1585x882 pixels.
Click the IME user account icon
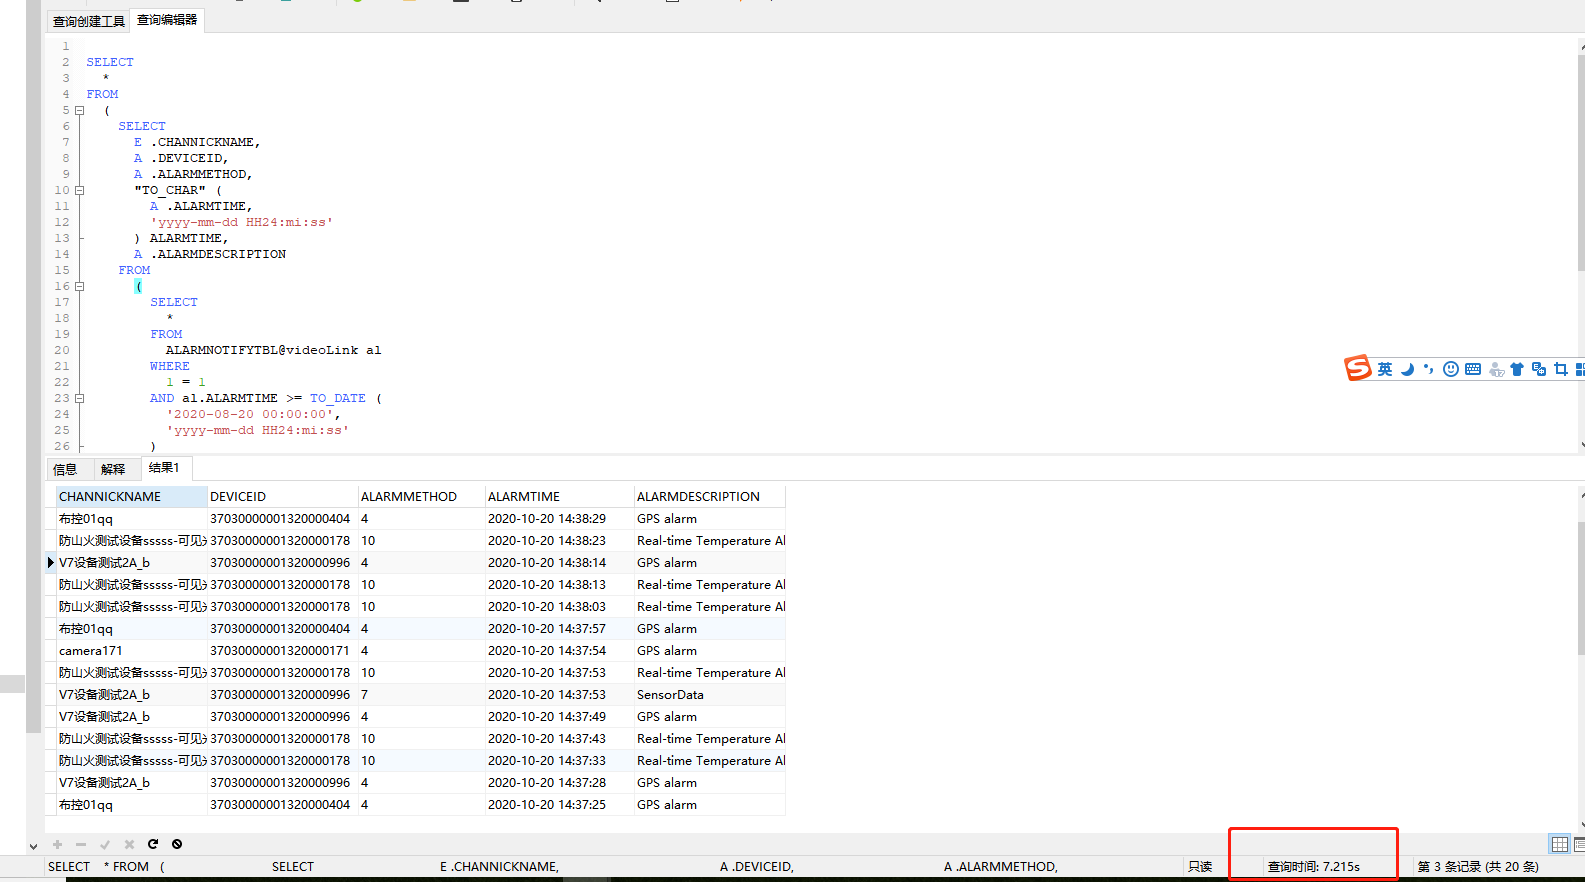click(1497, 370)
